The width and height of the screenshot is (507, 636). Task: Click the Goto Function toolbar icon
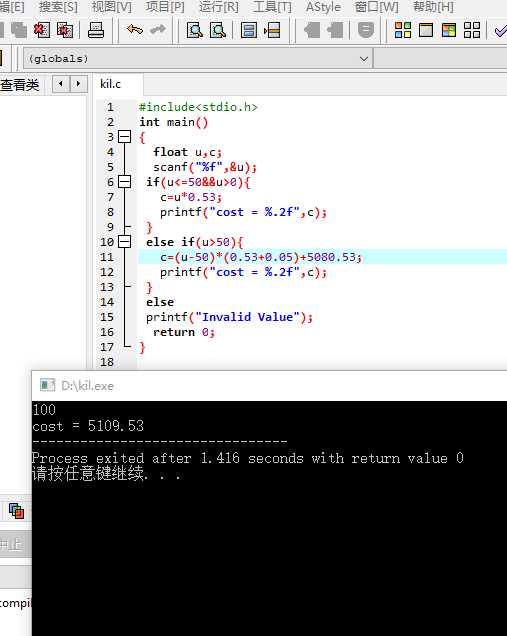tap(249, 30)
